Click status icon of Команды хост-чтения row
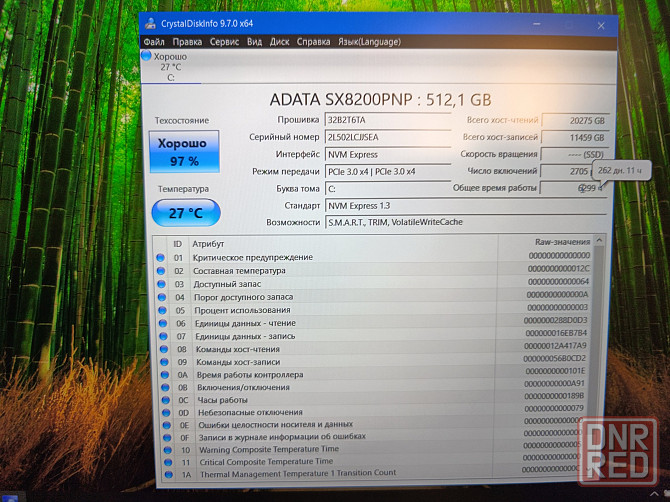Viewport: 670px width, 502px height. click(164, 349)
